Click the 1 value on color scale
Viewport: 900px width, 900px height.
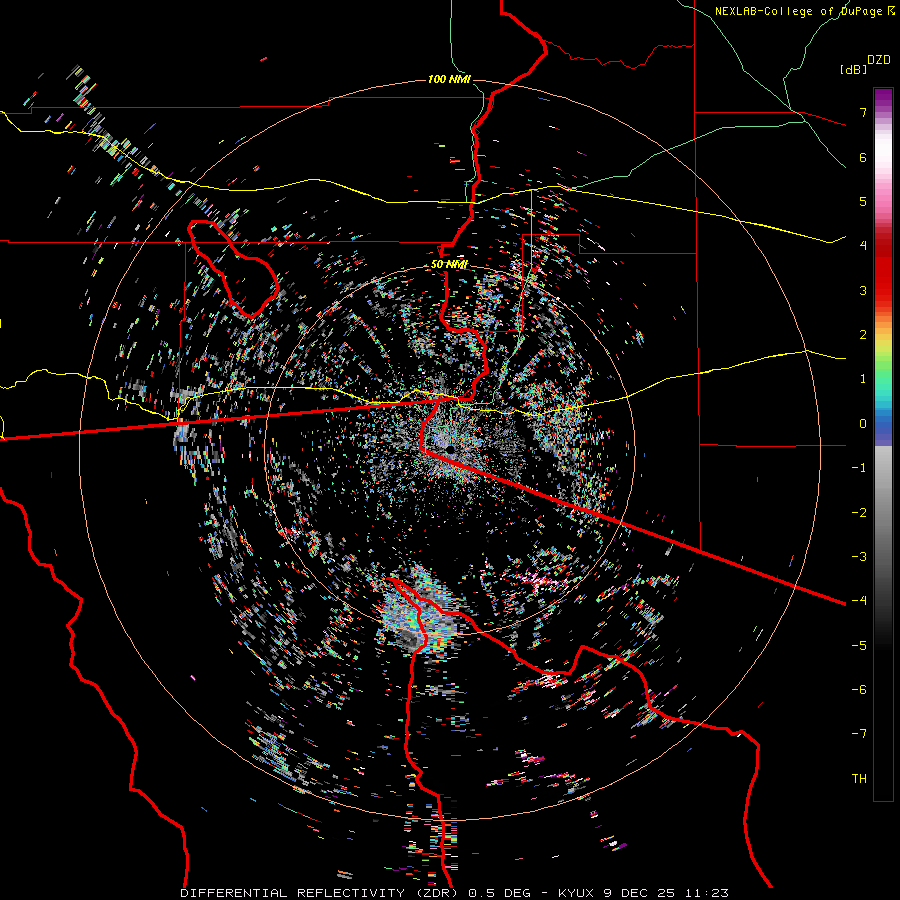(863, 379)
